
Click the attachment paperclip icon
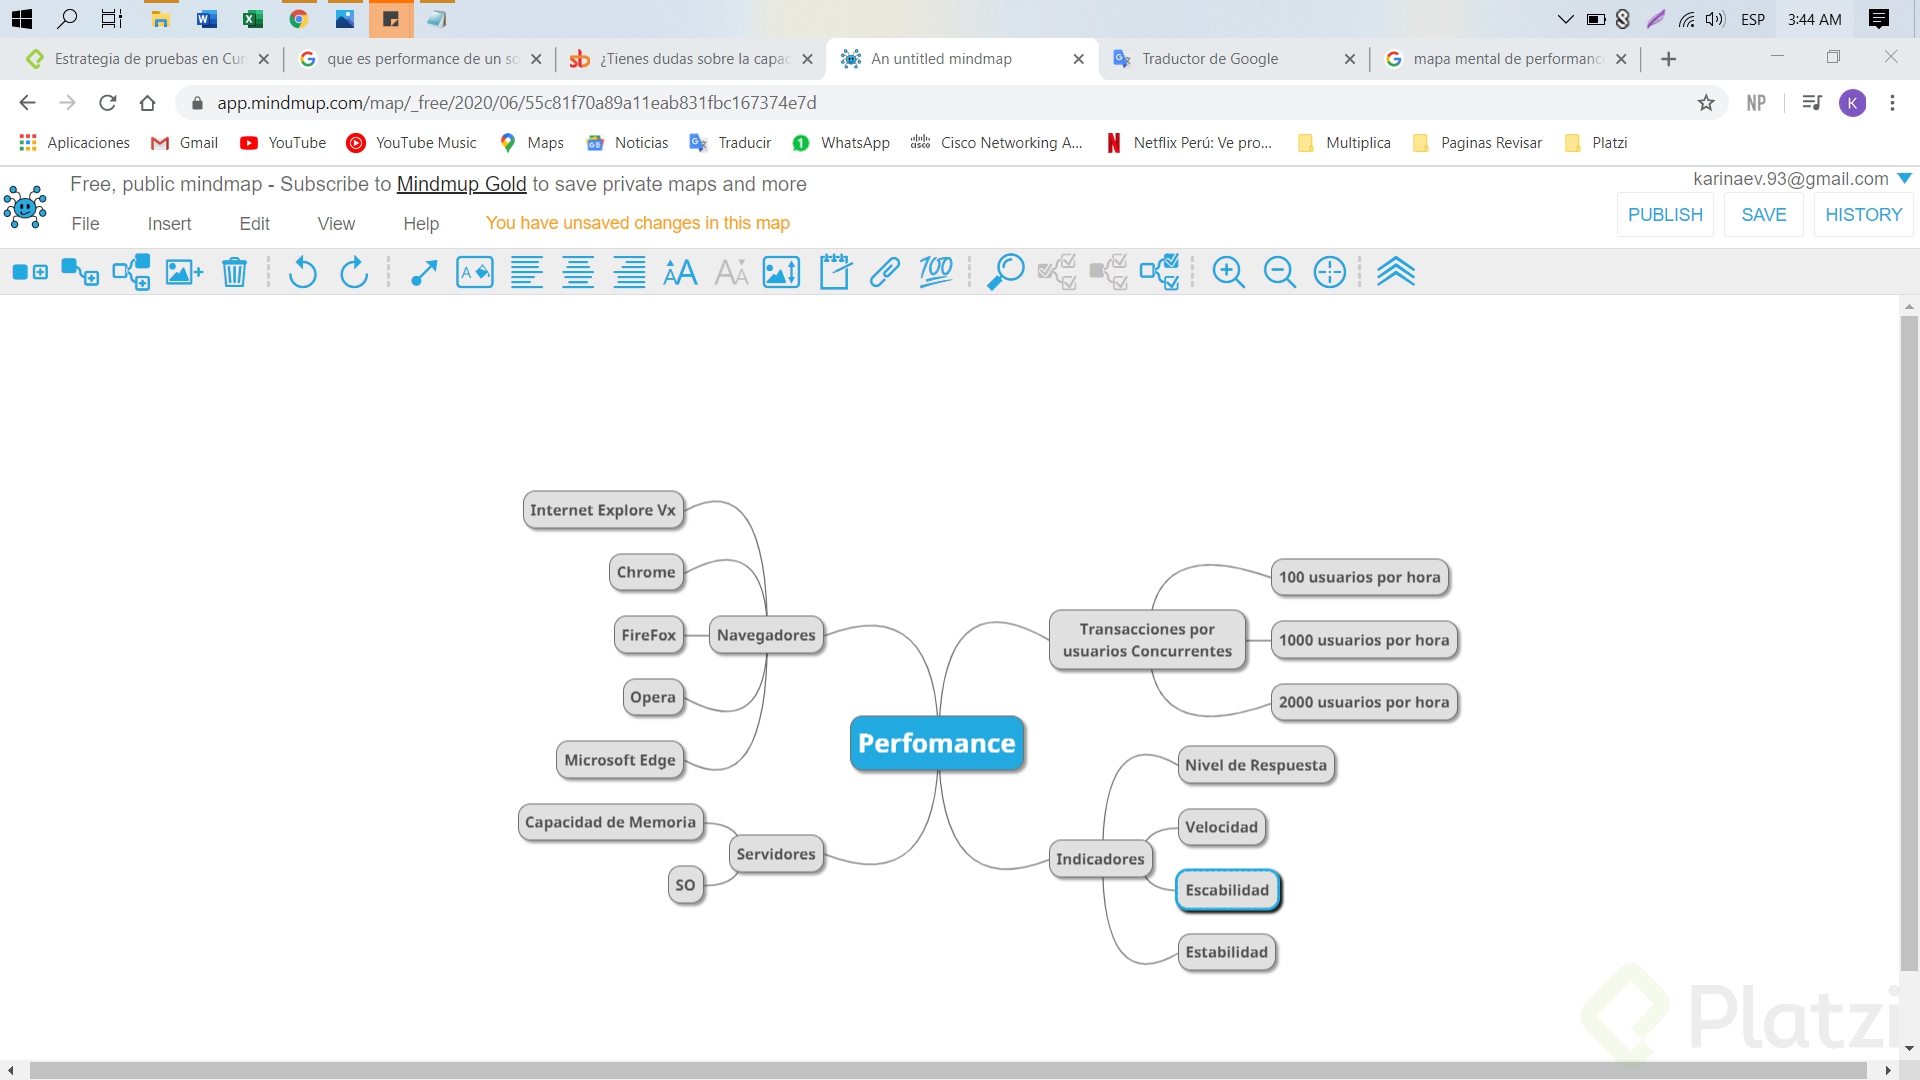pos(885,272)
